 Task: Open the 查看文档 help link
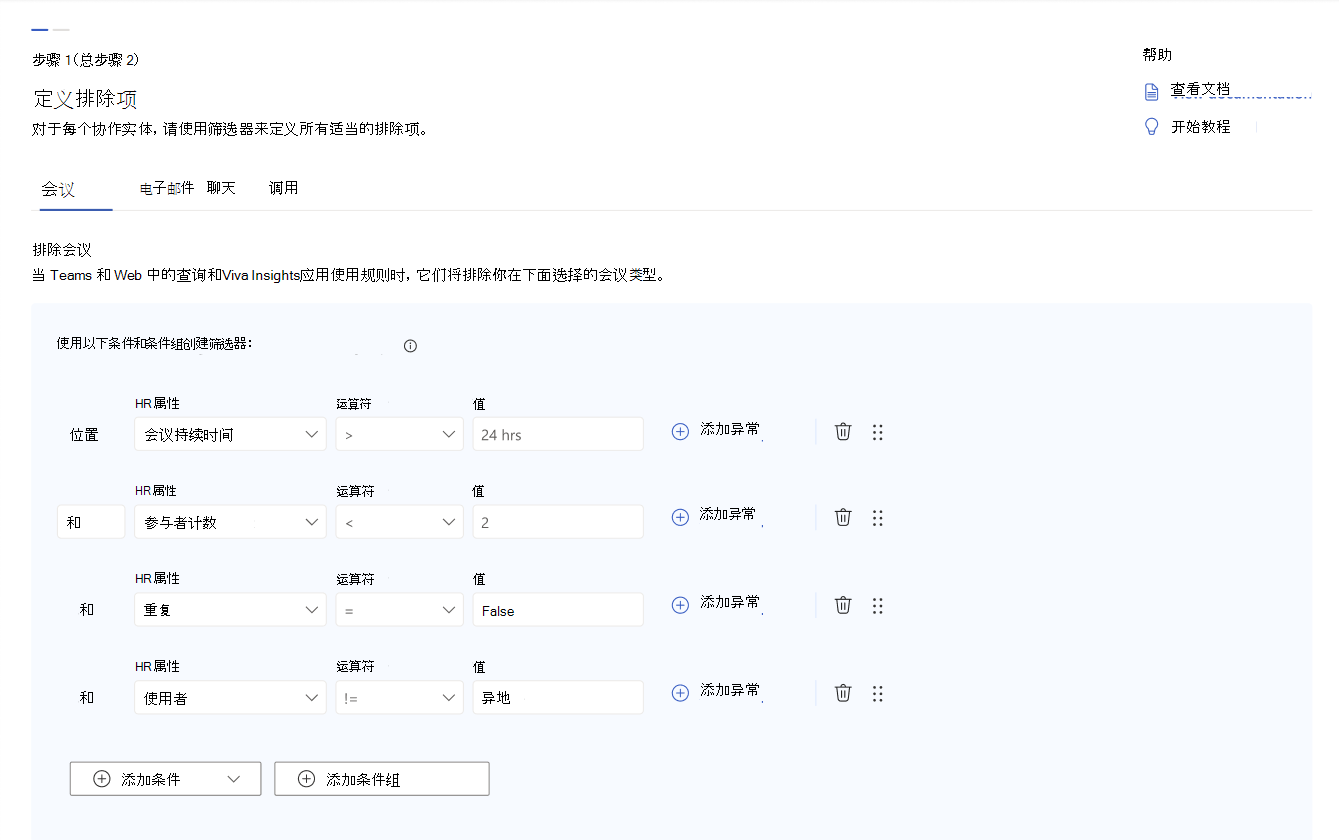click(1201, 90)
